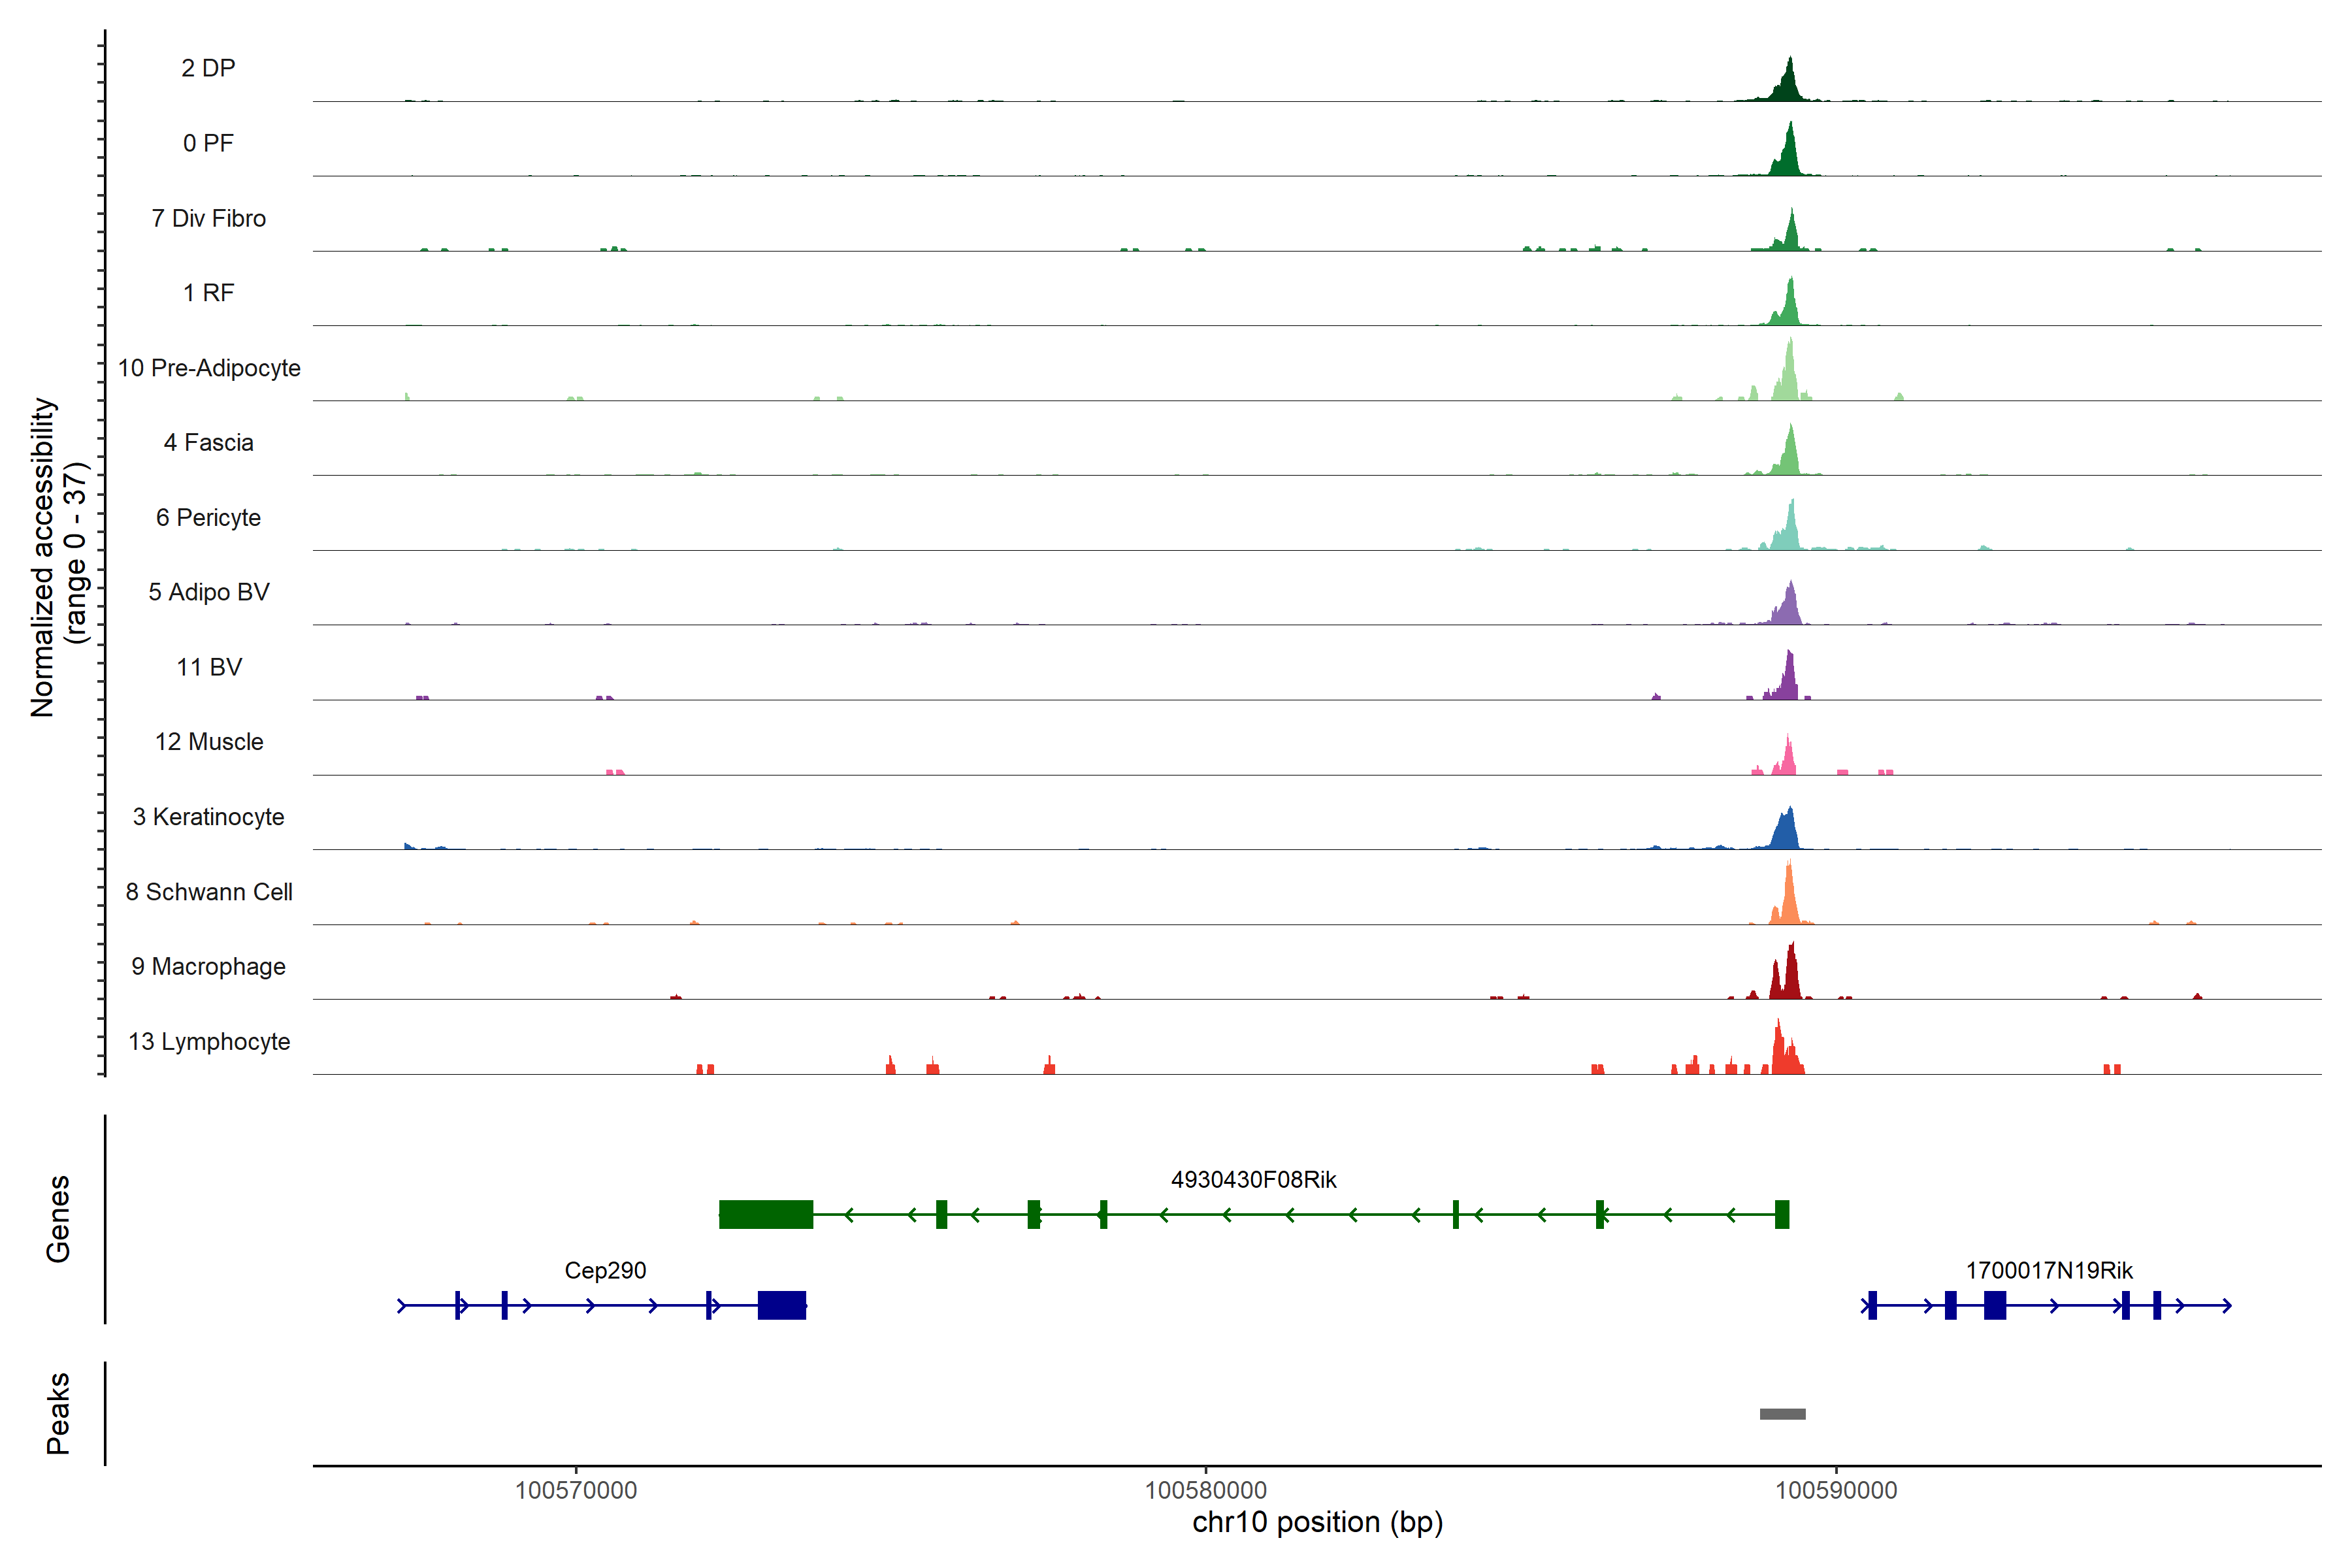This screenshot has height=1568, width=2352.
Task: Click the 4930430F08Rik gene label
Action: click(x=1253, y=1180)
